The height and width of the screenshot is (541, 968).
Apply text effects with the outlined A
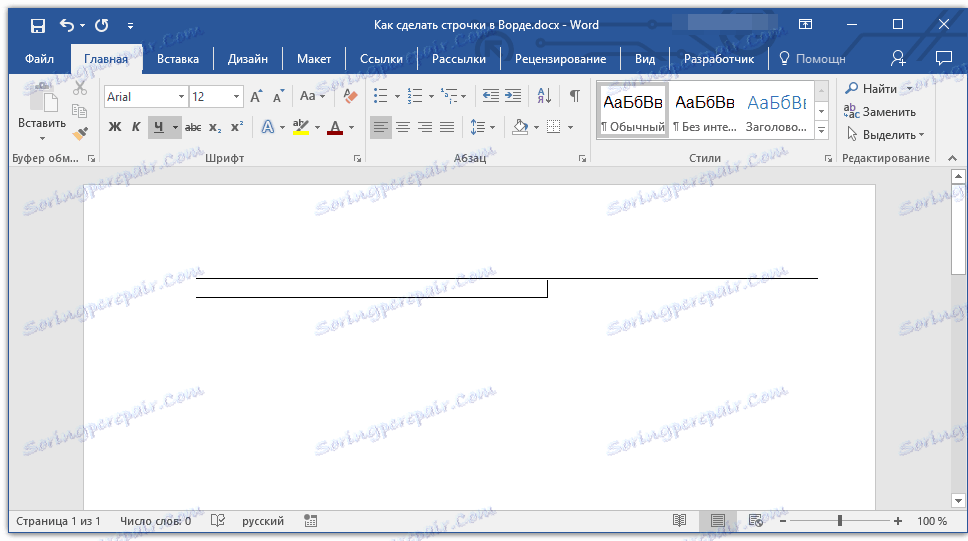pyautogui.click(x=267, y=127)
